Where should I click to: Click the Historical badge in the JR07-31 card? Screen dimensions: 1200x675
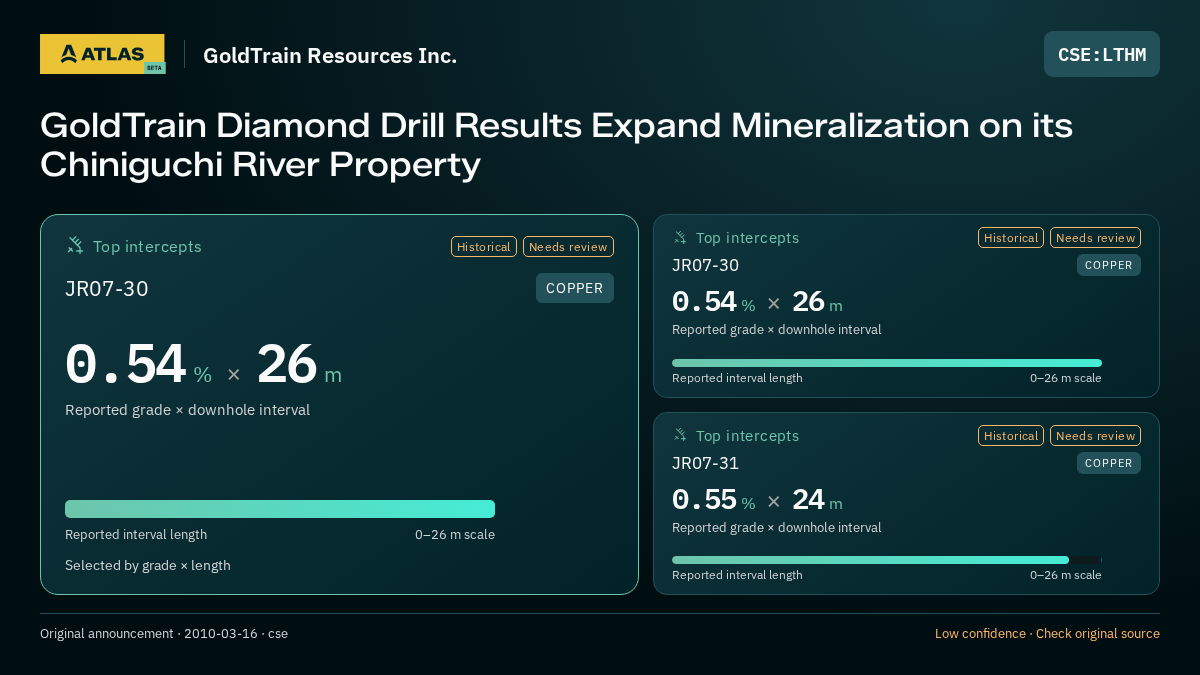coord(1011,435)
